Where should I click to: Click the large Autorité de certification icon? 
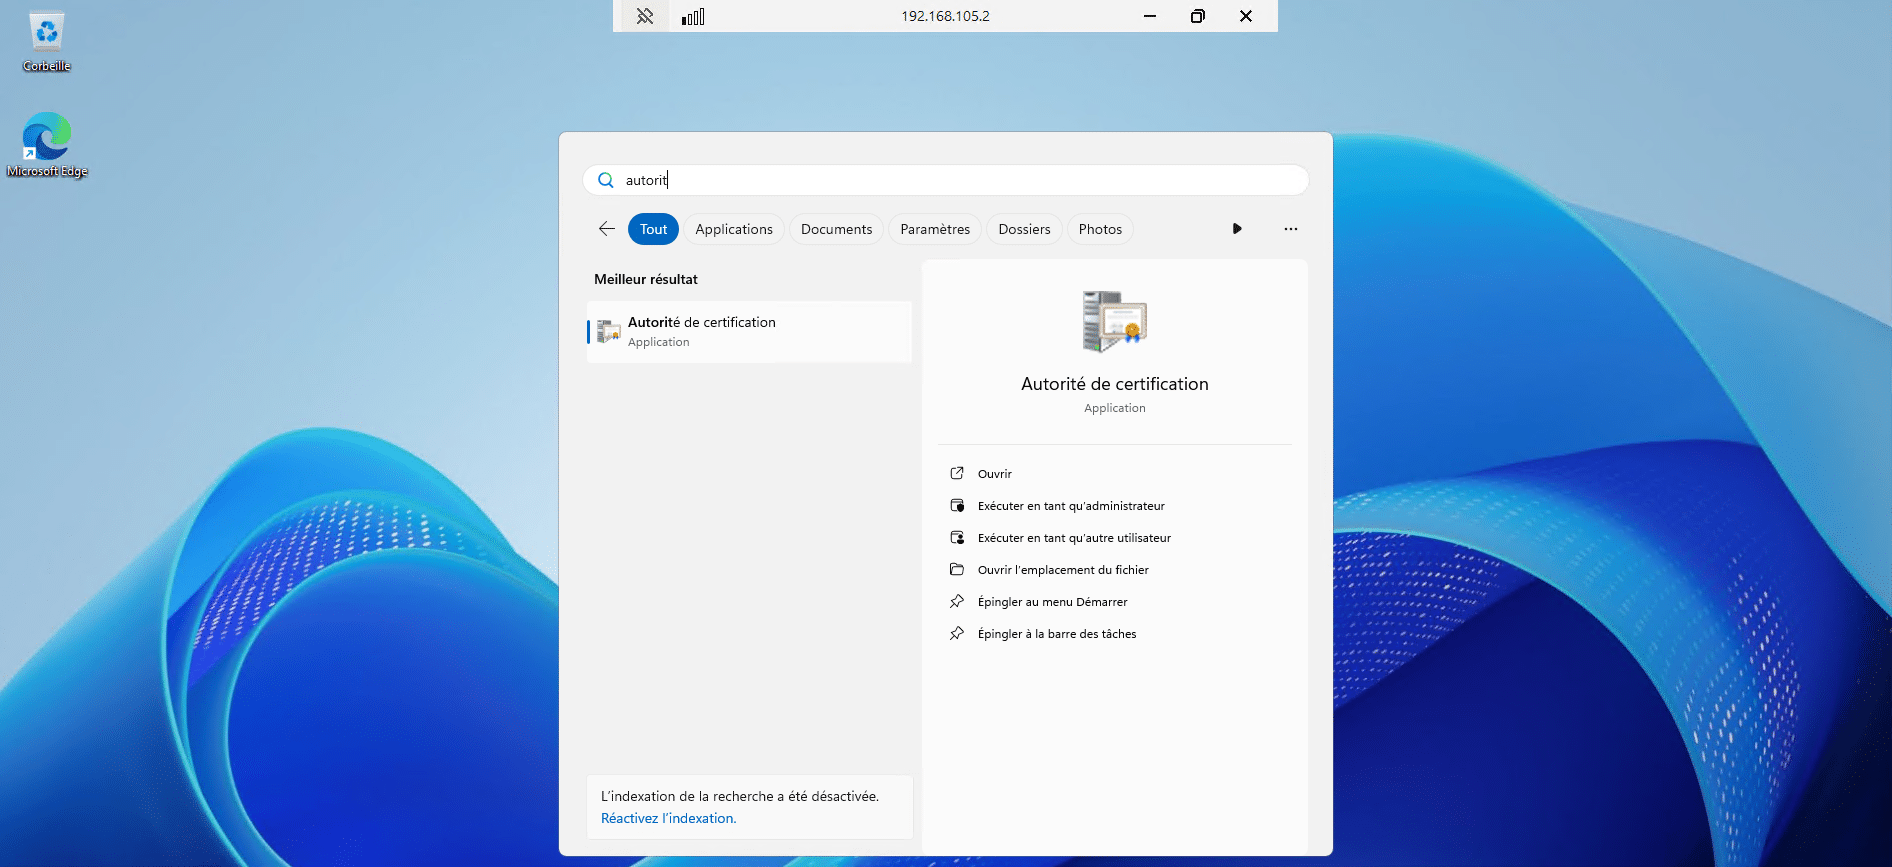pyautogui.click(x=1114, y=322)
